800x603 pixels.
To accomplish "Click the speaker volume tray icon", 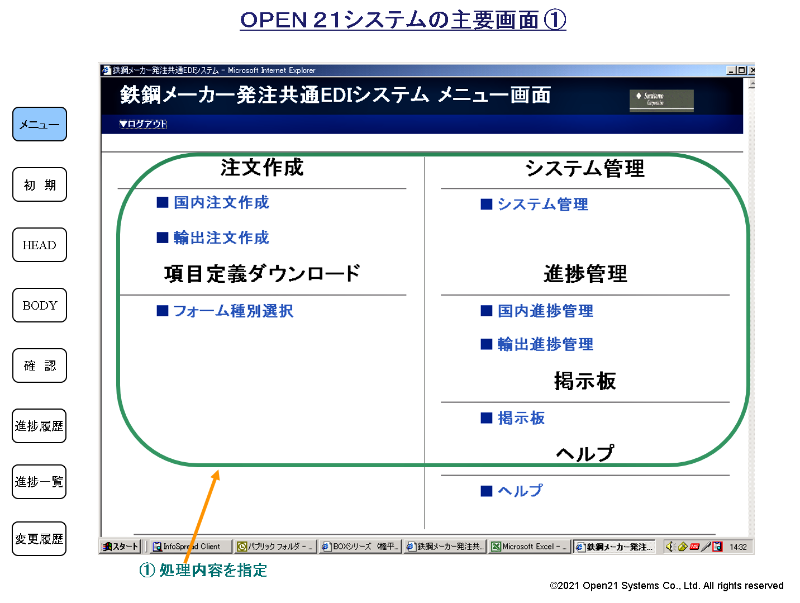I will click(x=670, y=546).
